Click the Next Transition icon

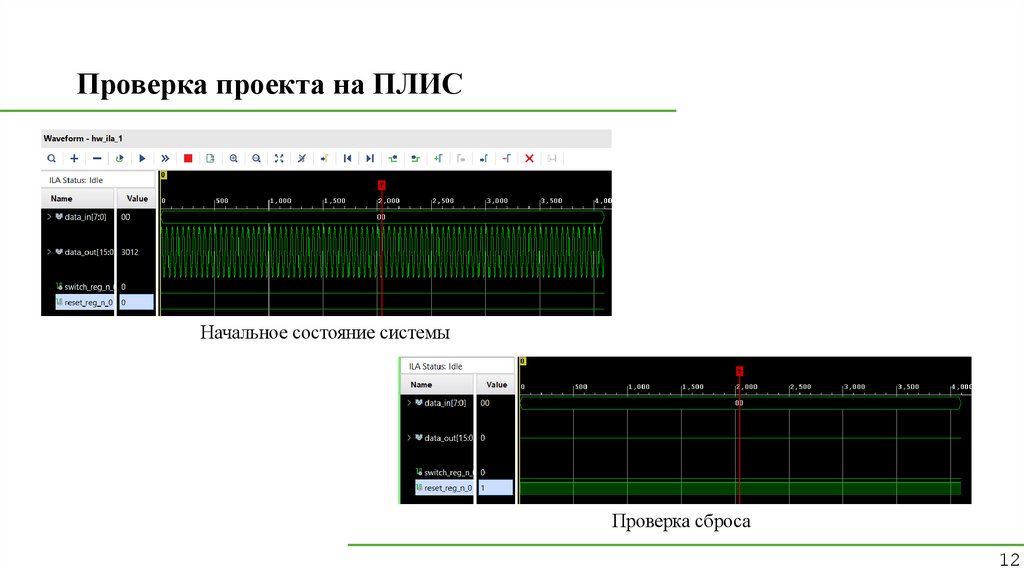coord(415,158)
